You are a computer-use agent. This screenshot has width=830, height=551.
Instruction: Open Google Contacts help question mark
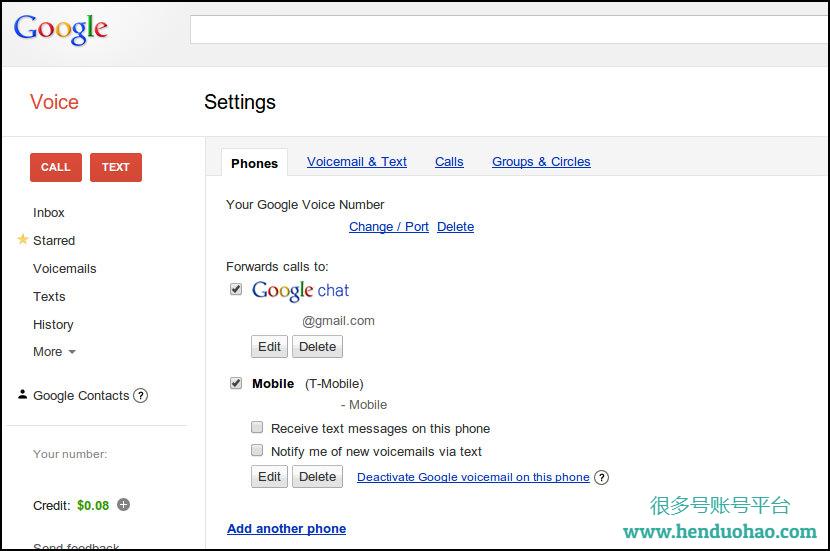[x=140, y=395]
